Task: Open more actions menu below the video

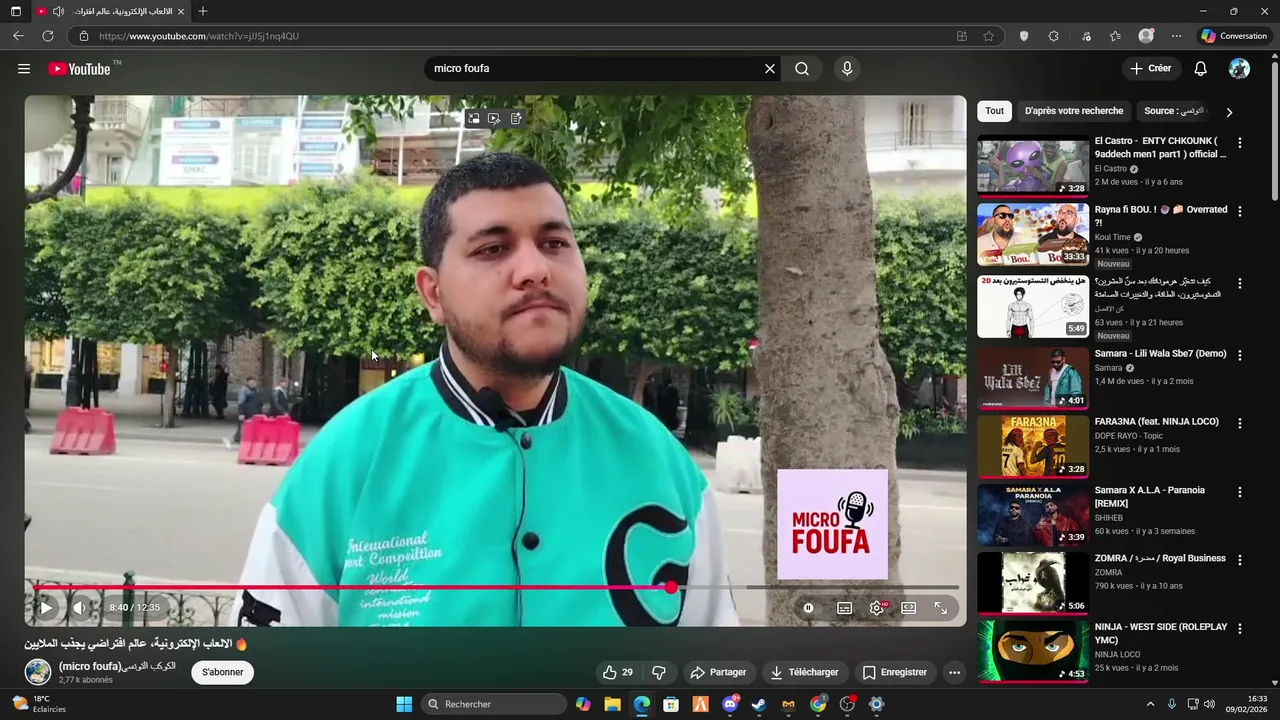Action: (954, 672)
